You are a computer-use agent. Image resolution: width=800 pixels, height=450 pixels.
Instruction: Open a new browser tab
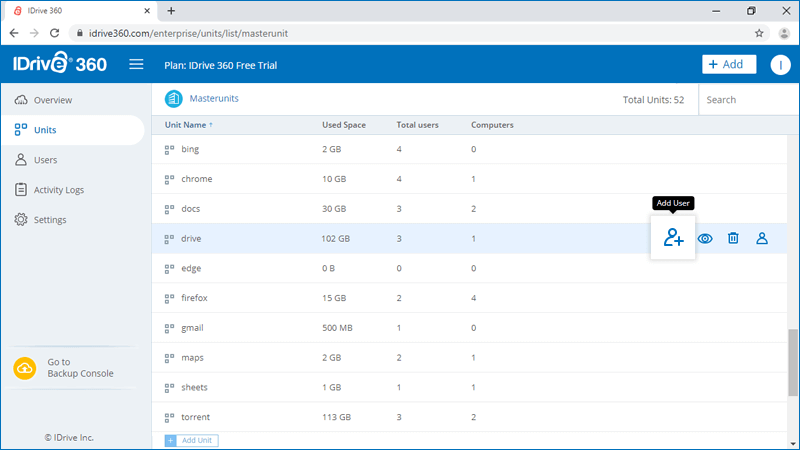(171, 11)
